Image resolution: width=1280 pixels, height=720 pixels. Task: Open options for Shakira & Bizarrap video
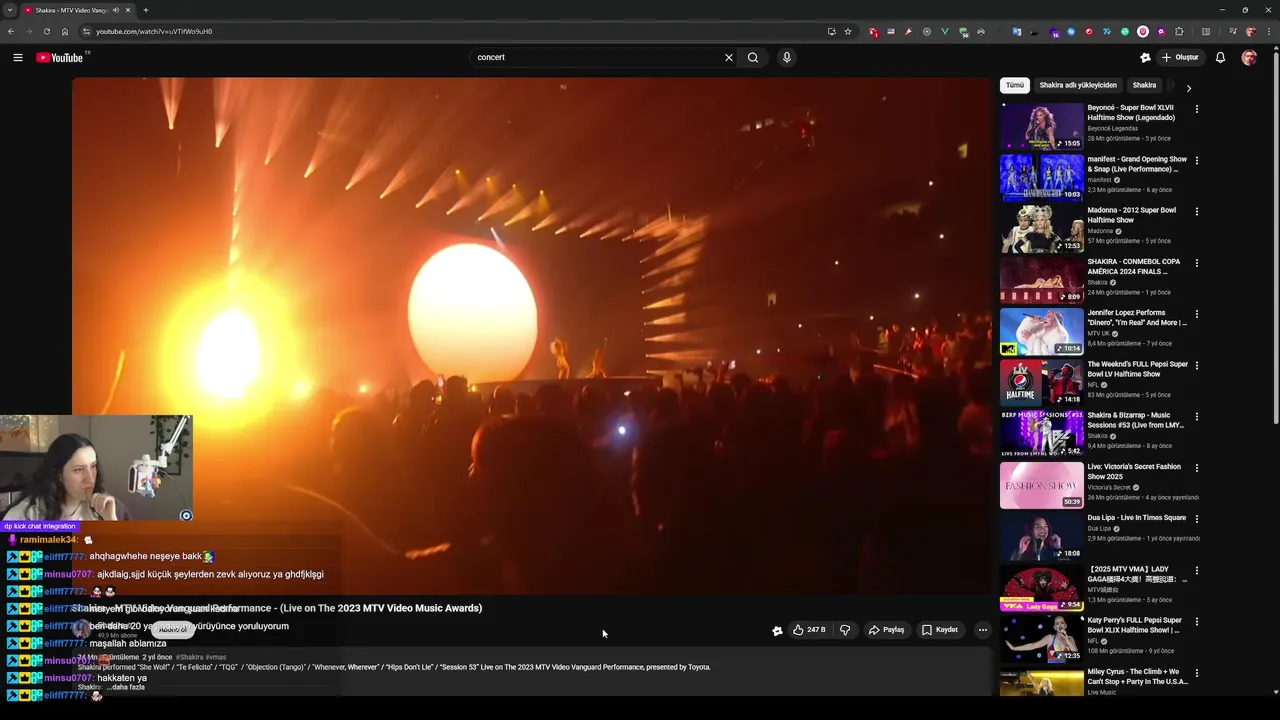(1197, 417)
